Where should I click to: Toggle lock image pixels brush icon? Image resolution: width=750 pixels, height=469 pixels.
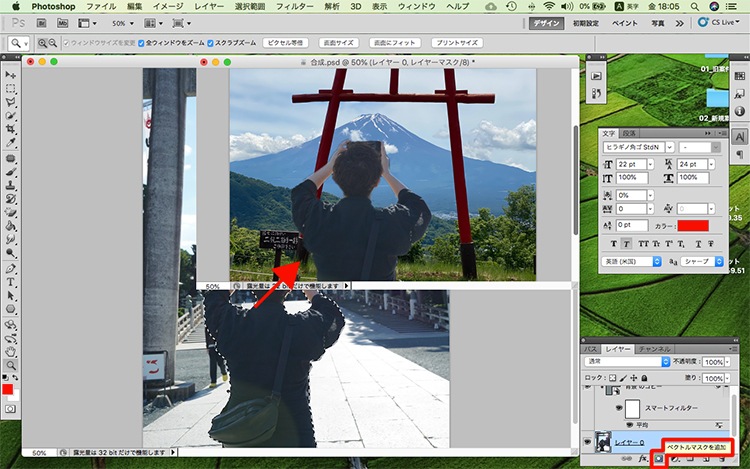(x=623, y=378)
